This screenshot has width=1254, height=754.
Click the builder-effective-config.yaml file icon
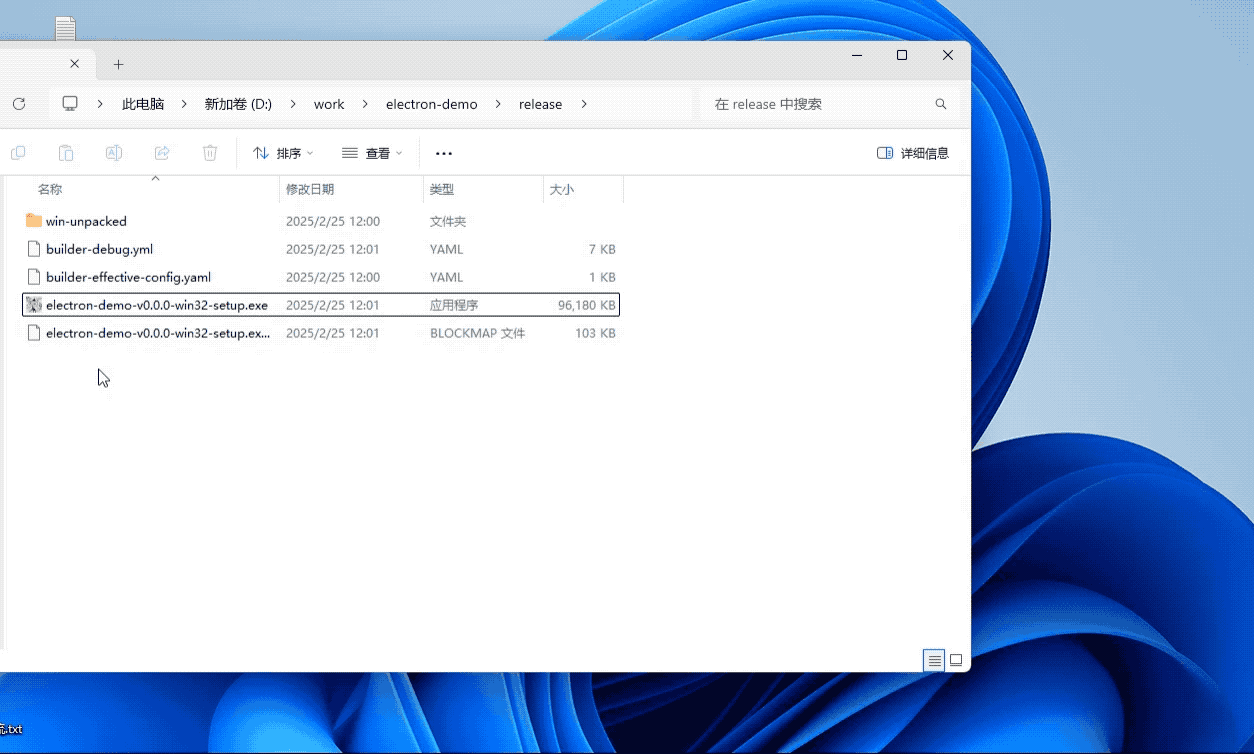(x=34, y=277)
